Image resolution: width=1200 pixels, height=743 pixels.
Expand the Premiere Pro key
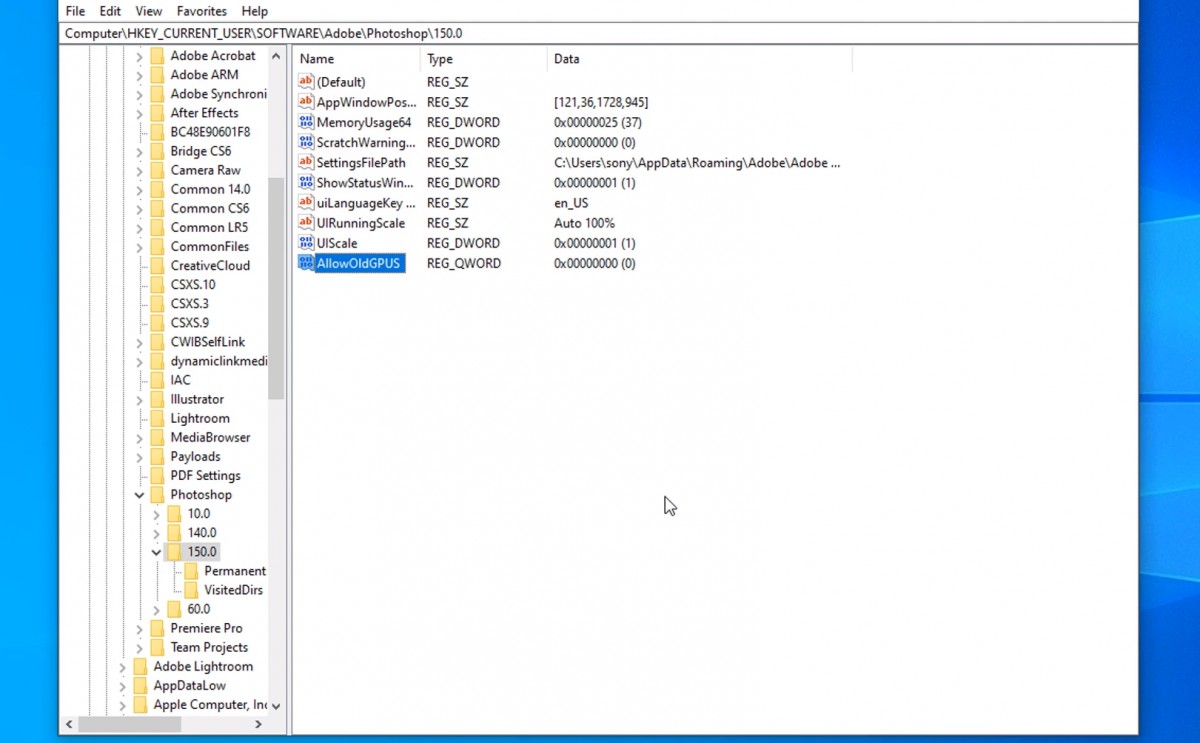click(x=140, y=628)
